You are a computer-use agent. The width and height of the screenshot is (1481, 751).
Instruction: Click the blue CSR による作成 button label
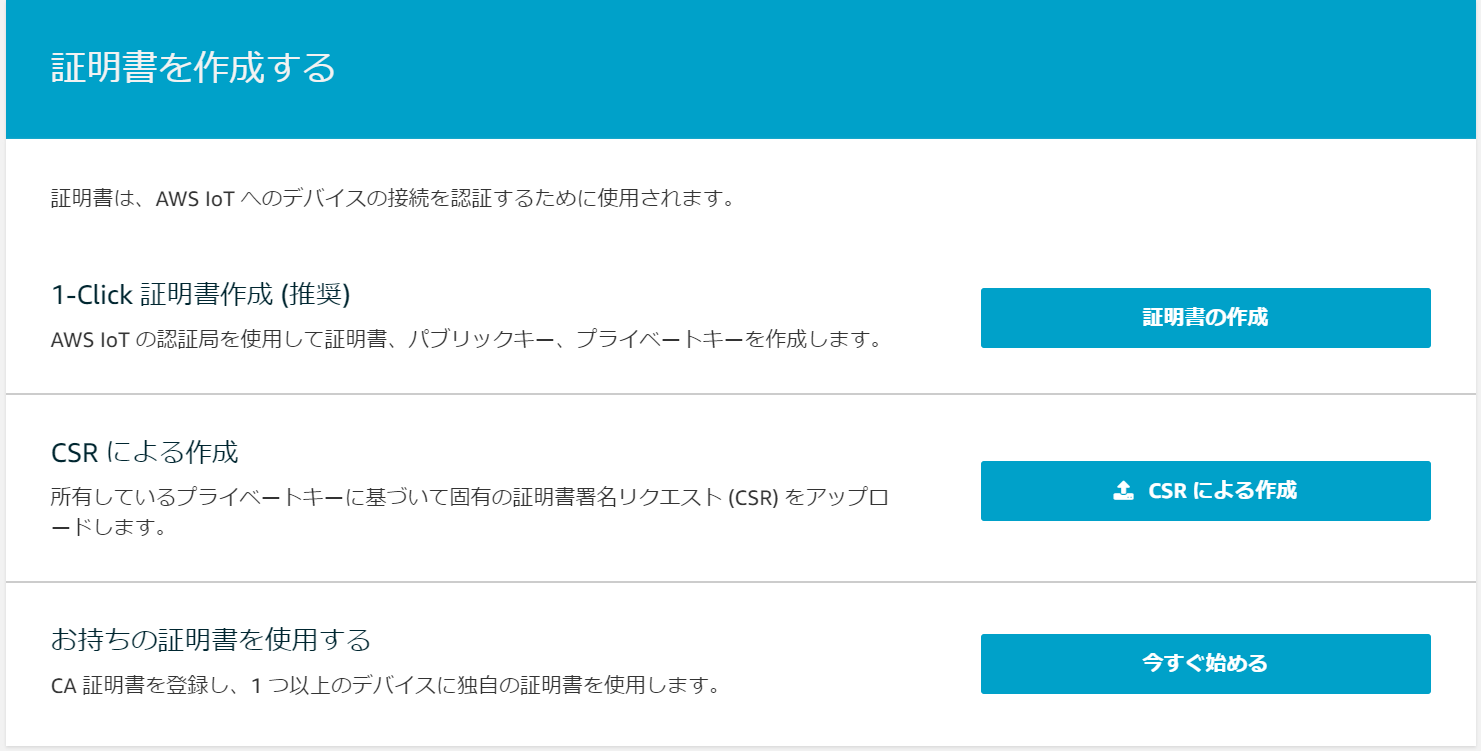1222,490
